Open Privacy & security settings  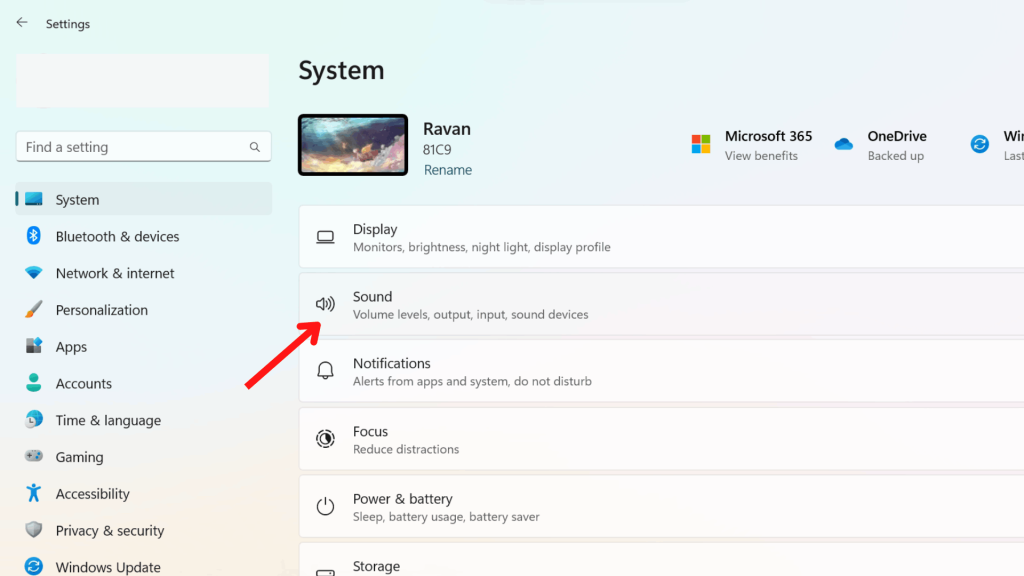pos(144,530)
